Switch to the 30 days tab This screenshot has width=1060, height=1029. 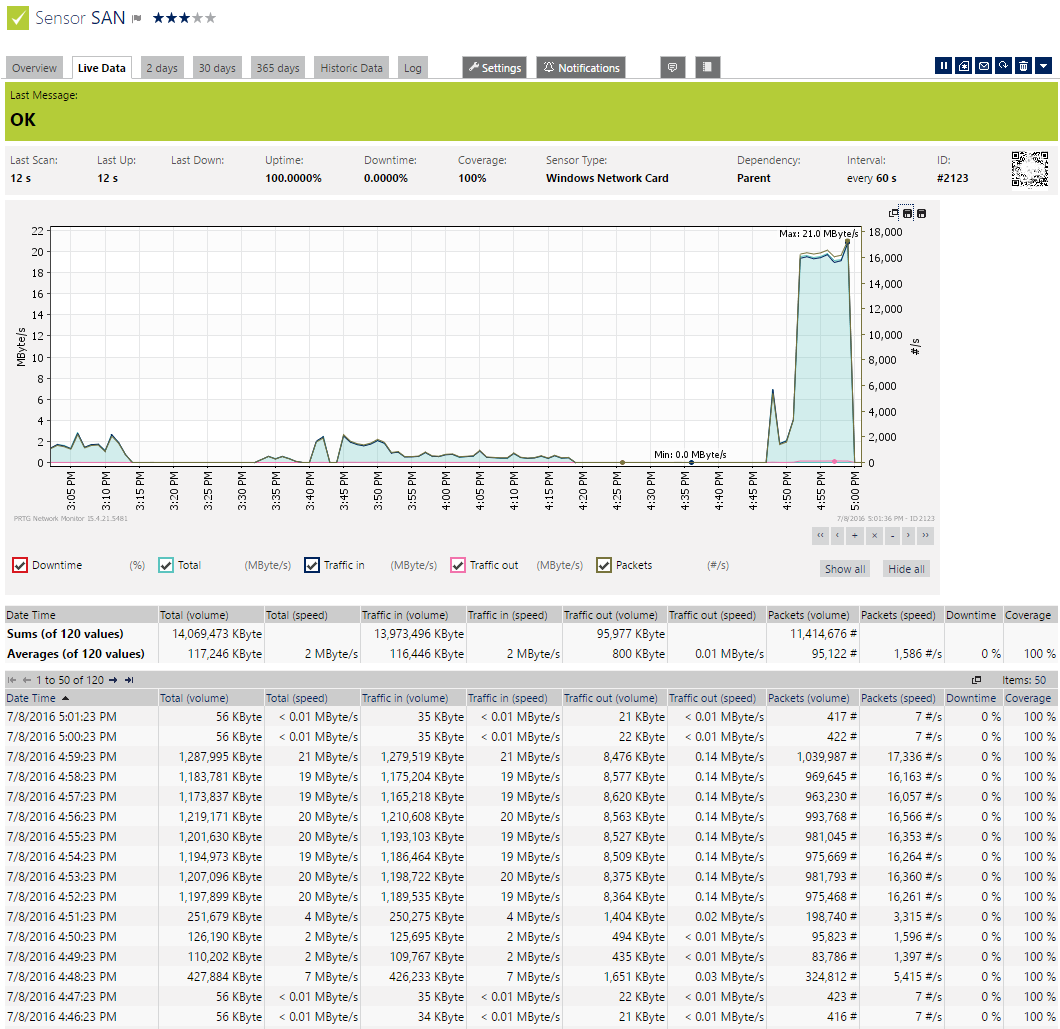(x=217, y=68)
